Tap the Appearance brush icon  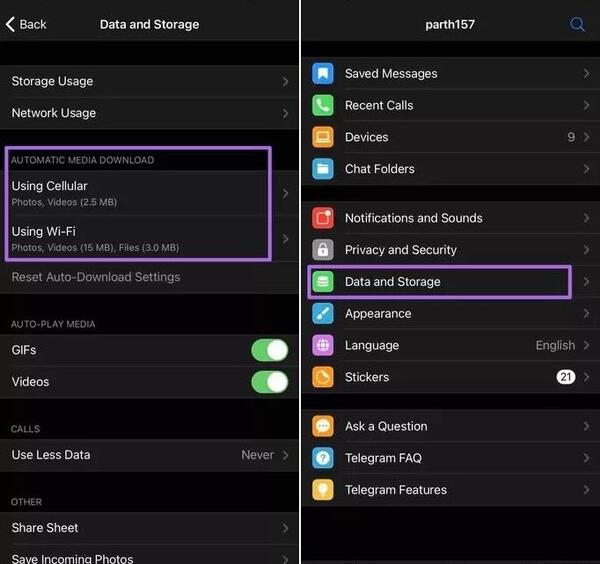click(x=323, y=313)
